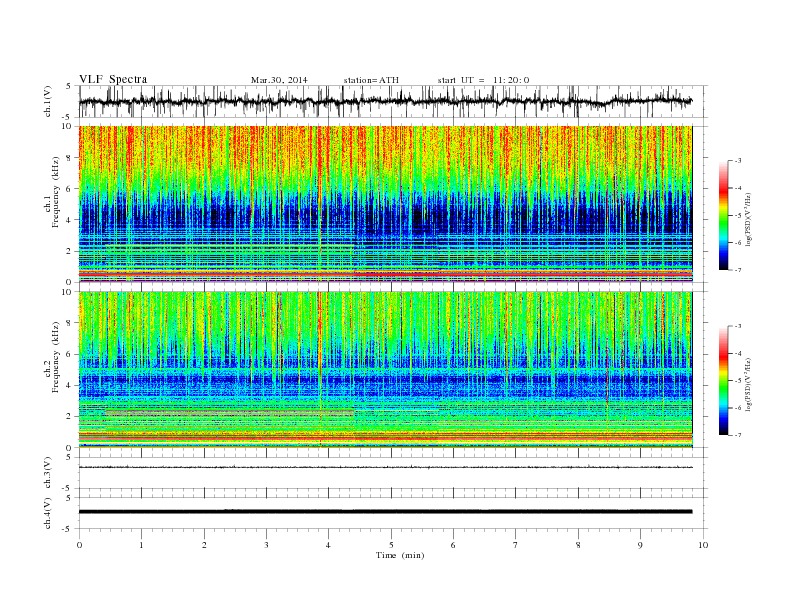Click the 'ch.4(V)' axis label
The image size is (792, 612).
pos(47,513)
